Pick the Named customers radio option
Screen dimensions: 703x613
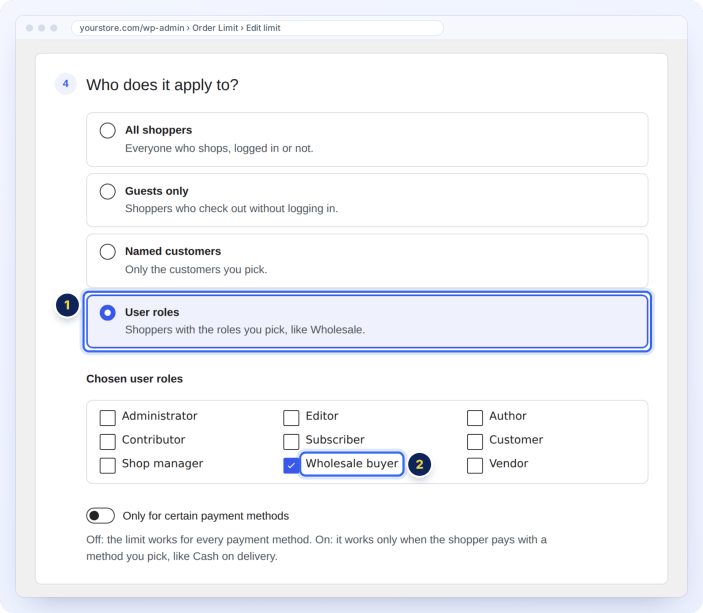(x=108, y=252)
